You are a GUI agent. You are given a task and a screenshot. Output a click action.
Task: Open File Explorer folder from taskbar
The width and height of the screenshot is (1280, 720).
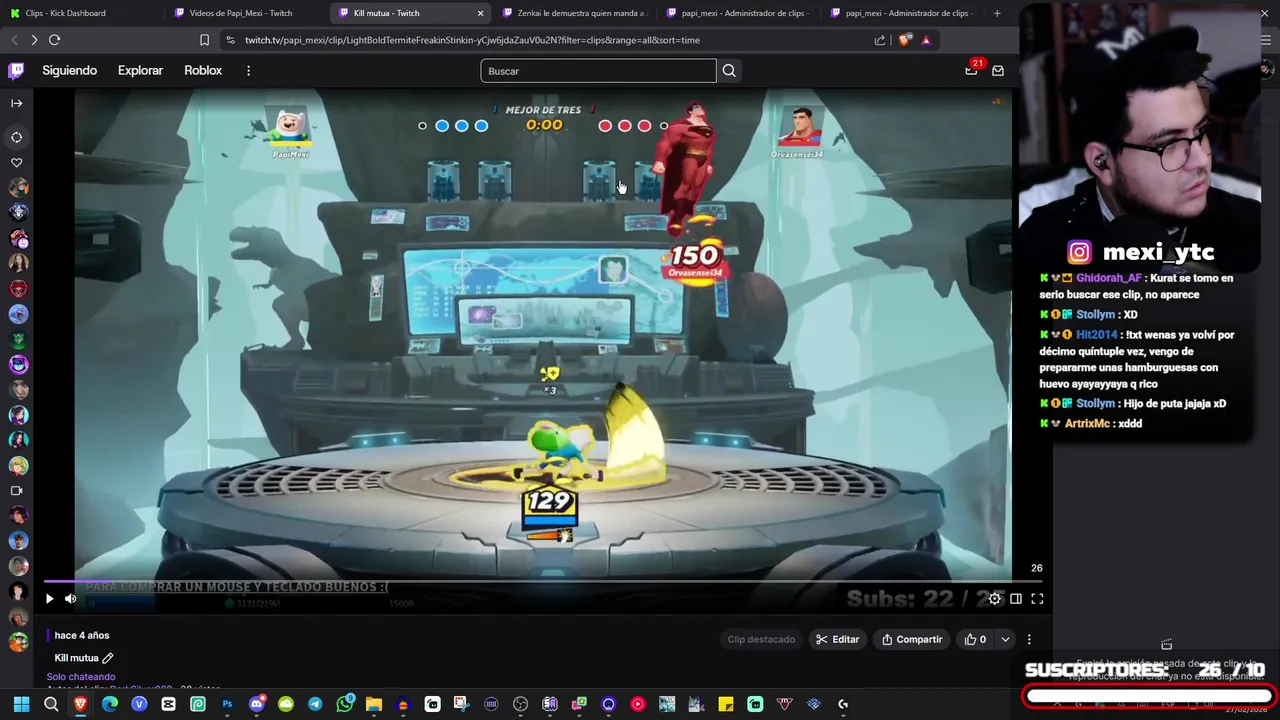point(374,704)
